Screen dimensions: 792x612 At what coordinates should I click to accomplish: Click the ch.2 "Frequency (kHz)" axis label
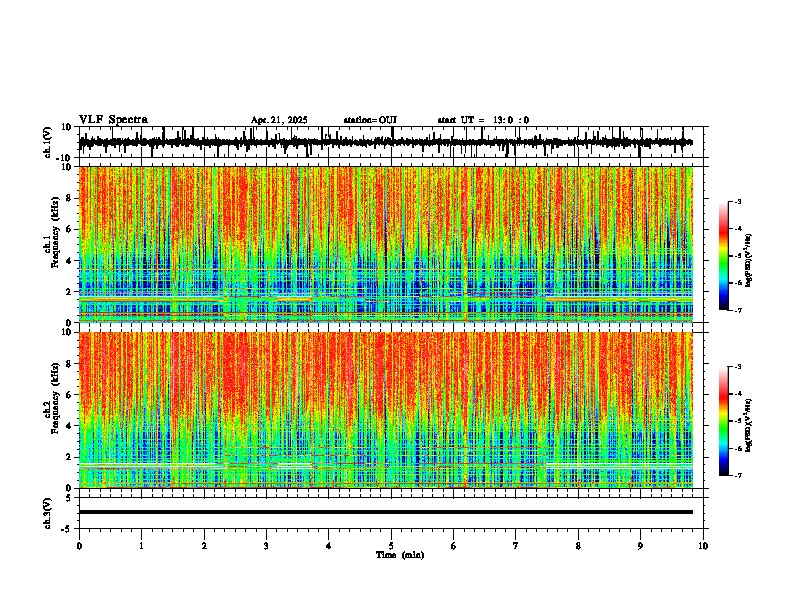click(x=56, y=398)
